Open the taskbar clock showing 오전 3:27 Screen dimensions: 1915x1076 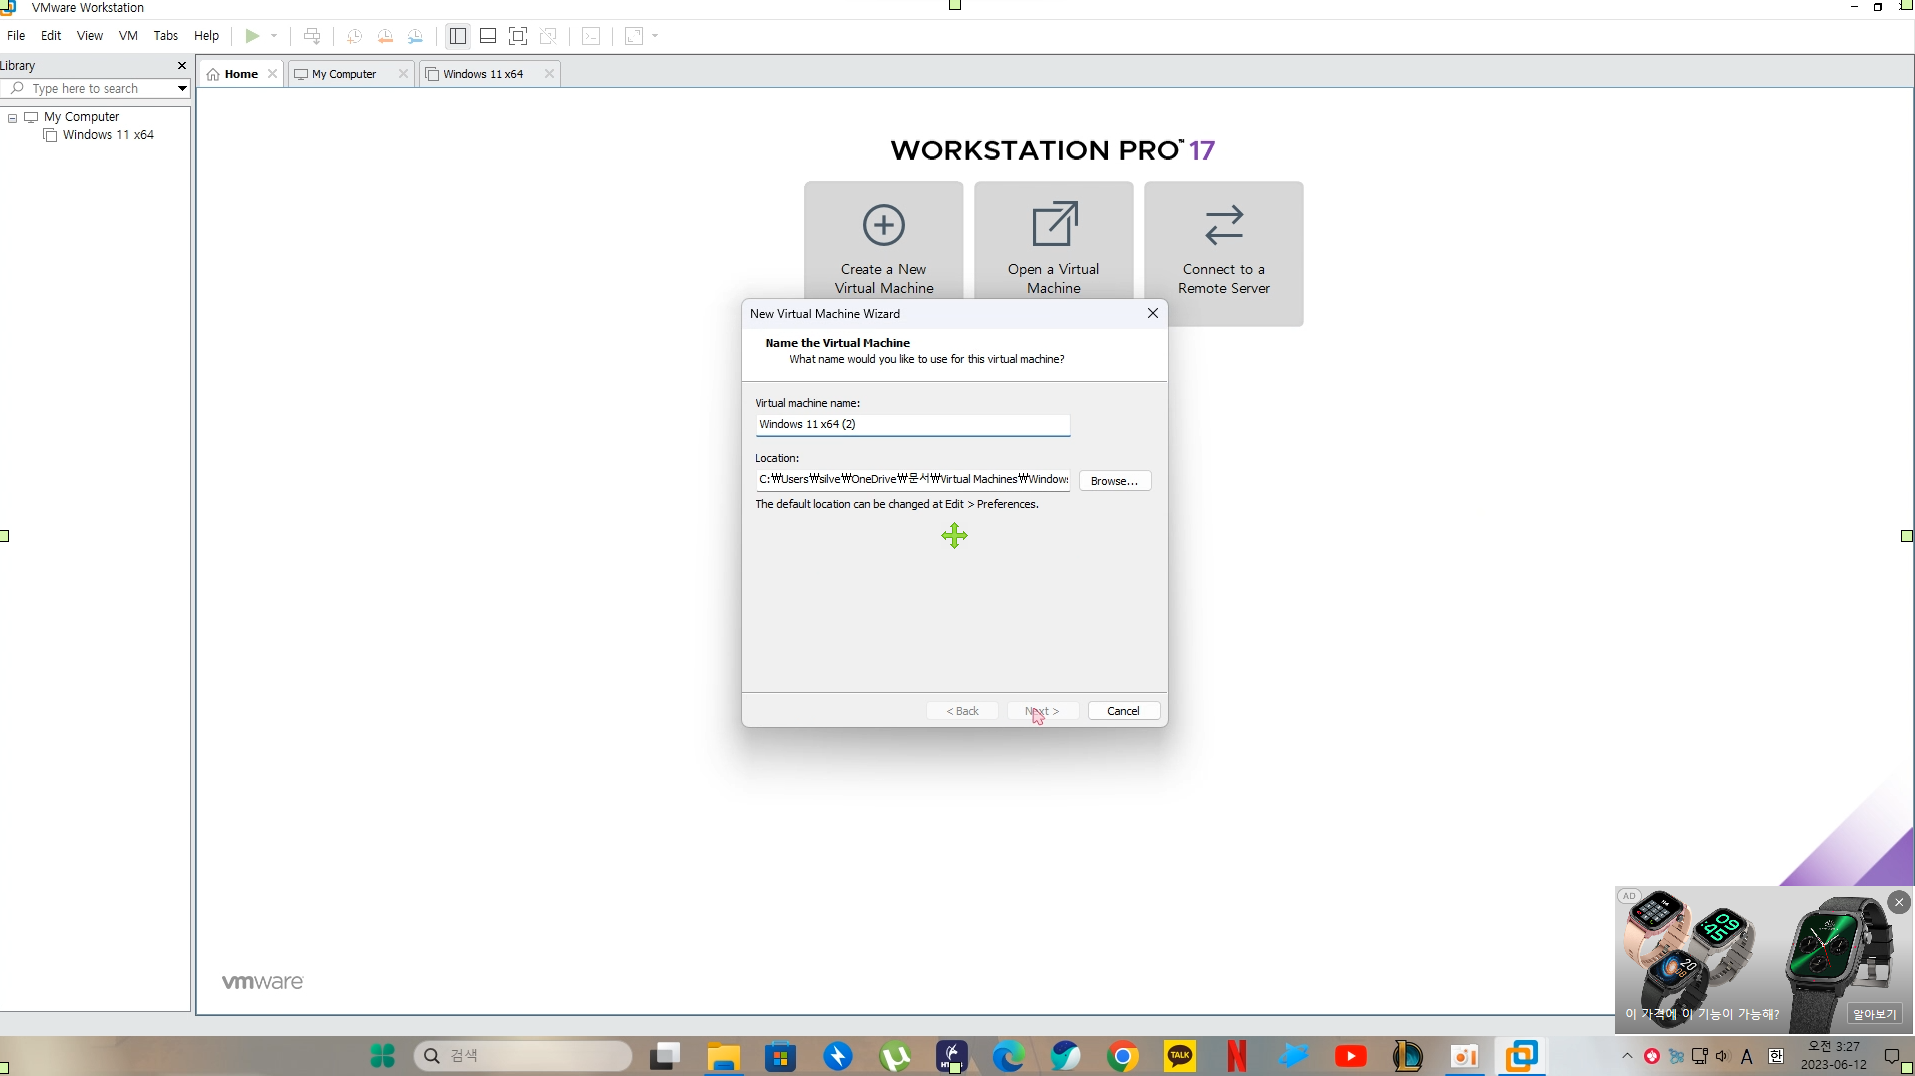pyautogui.click(x=1834, y=1056)
